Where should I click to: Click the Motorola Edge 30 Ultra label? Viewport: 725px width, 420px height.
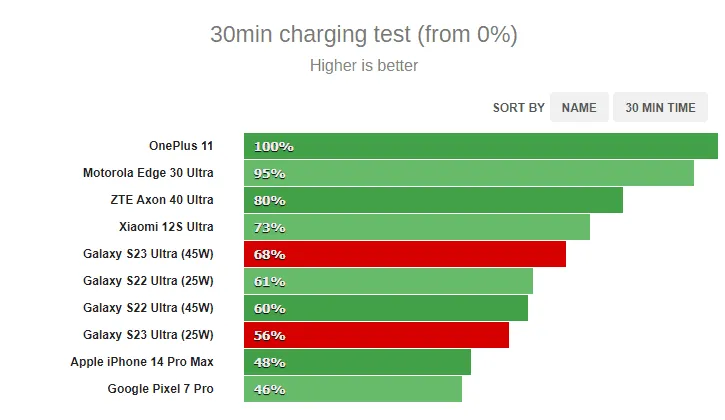coord(148,173)
